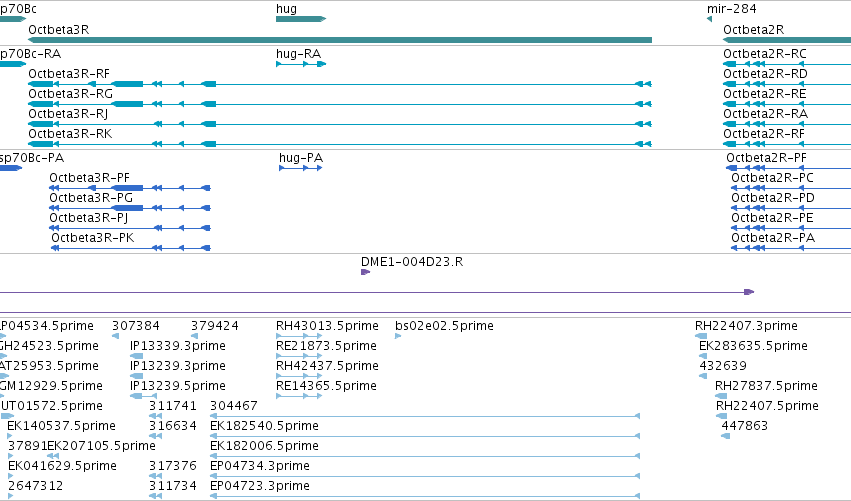The image size is (851, 501).
Task: Select EST 447863
Action: [x=745, y=427]
